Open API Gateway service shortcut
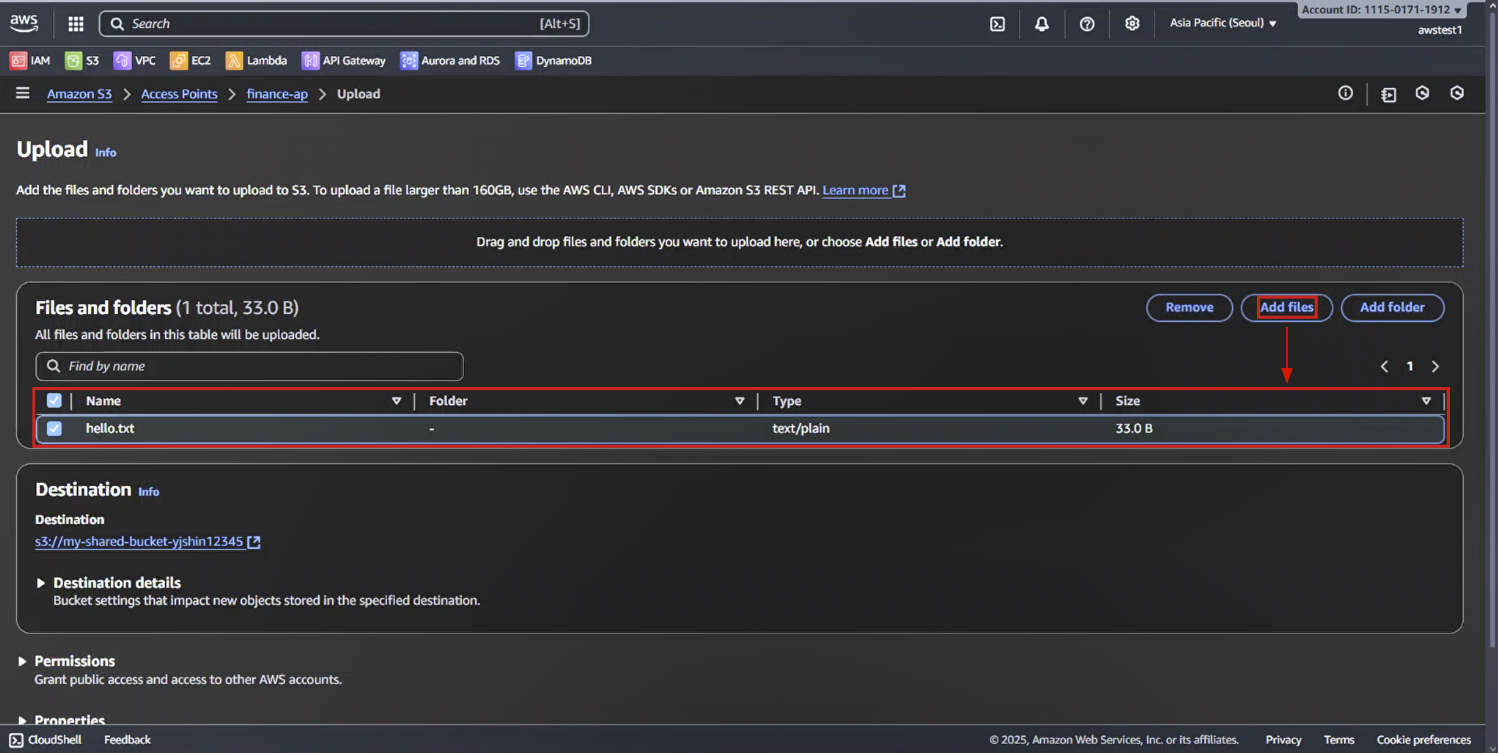 pyautogui.click(x=344, y=61)
